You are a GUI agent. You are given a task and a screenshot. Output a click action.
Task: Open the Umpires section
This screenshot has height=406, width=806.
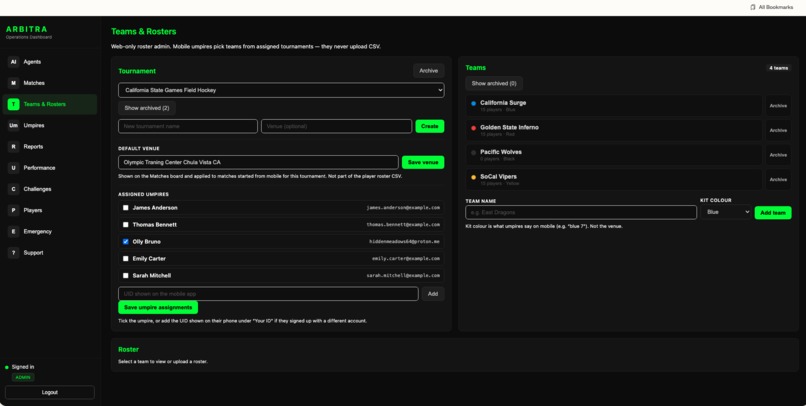tap(50, 125)
